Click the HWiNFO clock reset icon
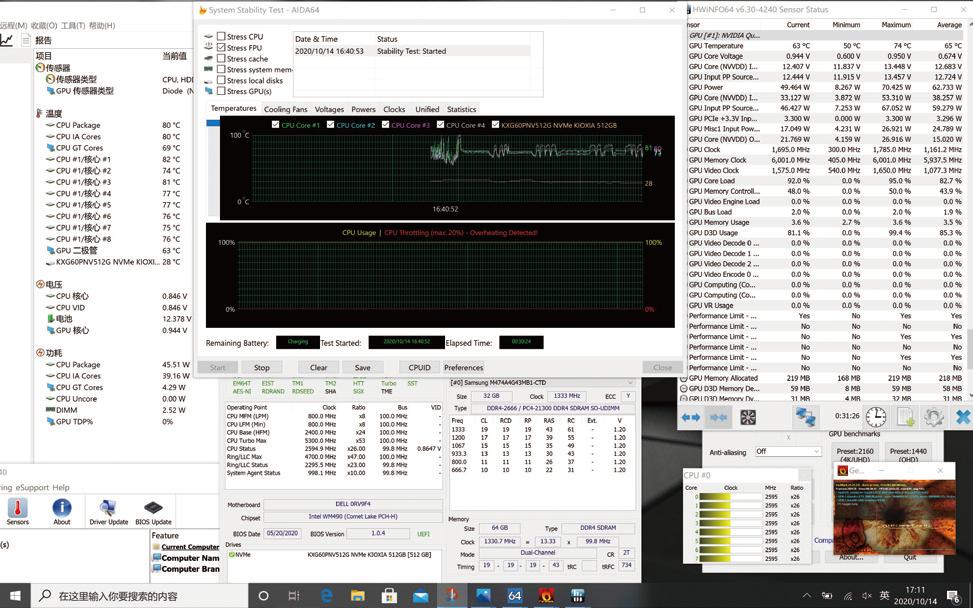Screen dimensions: 973x608 coord(875,417)
